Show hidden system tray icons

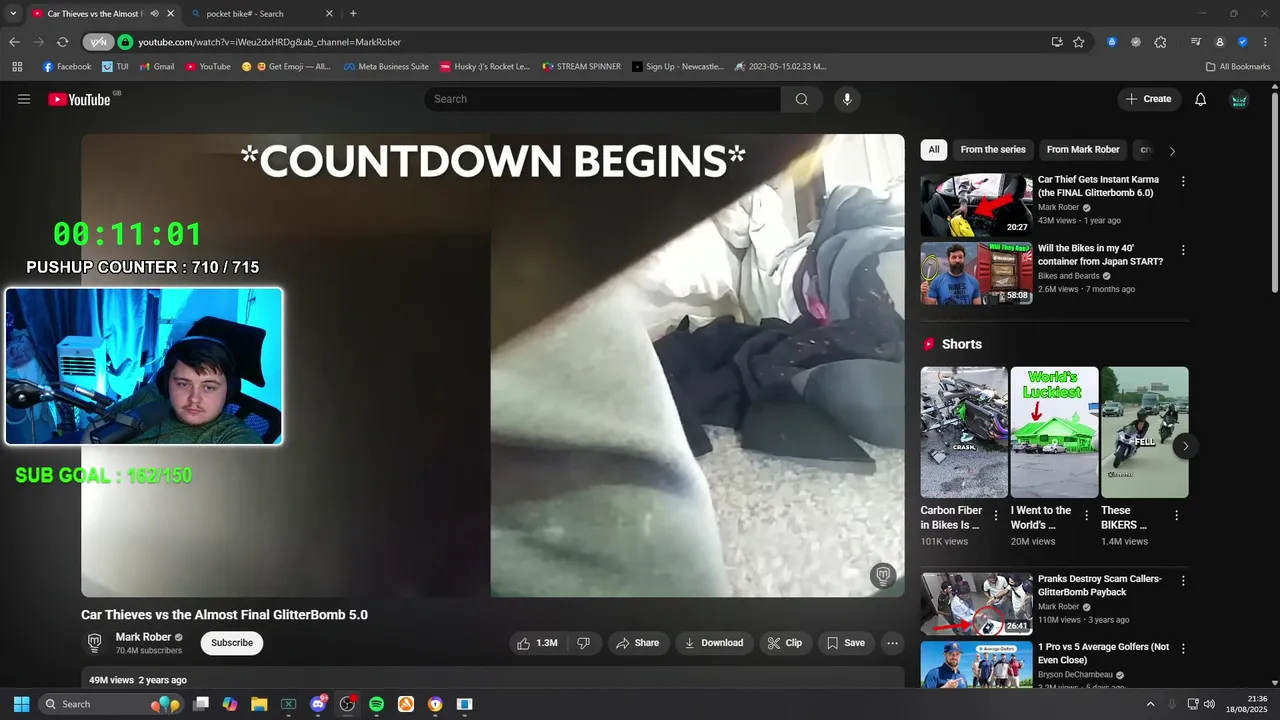click(1150, 704)
